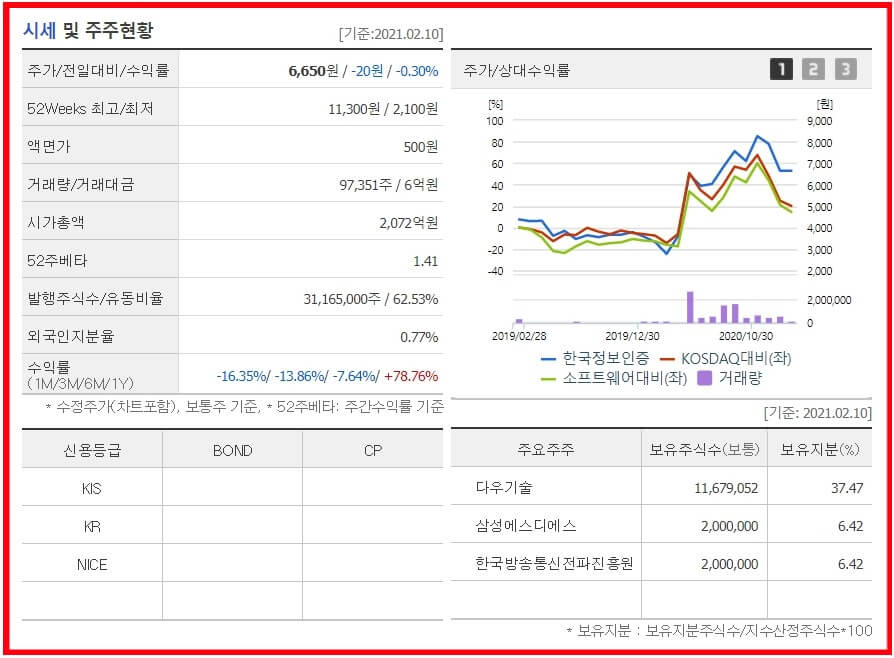Click the 보유지분(%) column header
This screenshot has width=894, height=658.
pyautogui.click(x=820, y=450)
